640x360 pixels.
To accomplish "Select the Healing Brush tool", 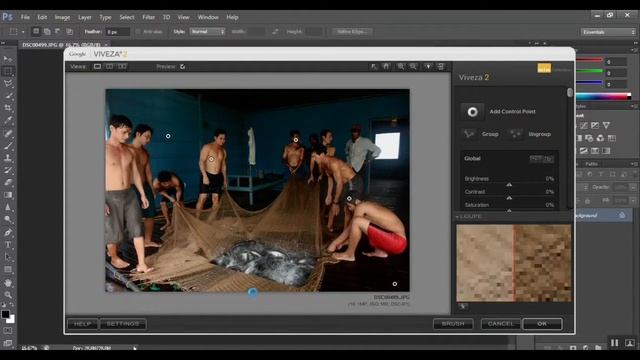I will click(x=8, y=133).
